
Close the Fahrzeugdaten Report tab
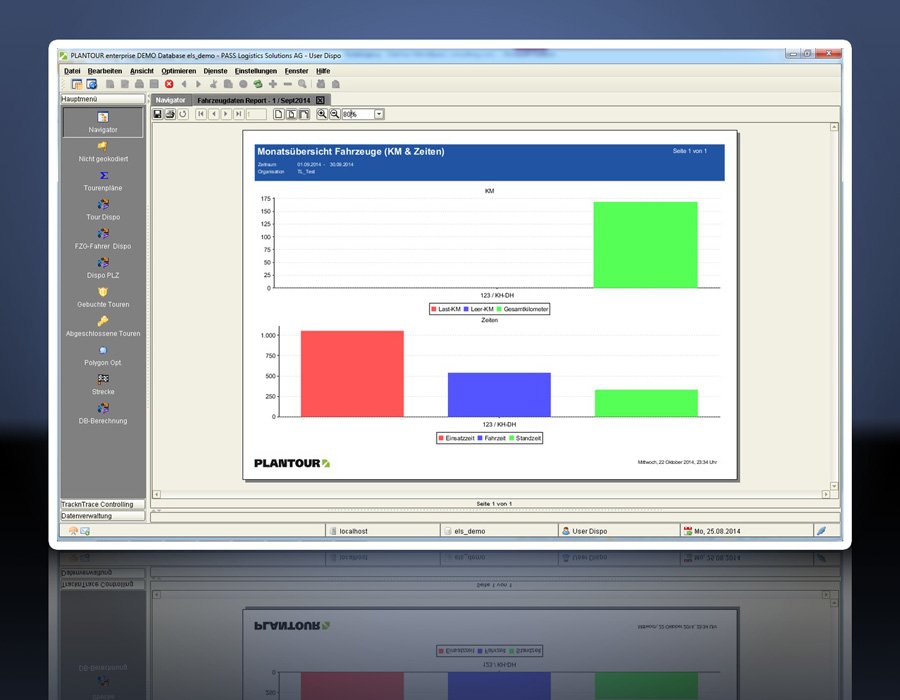[320, 100]
